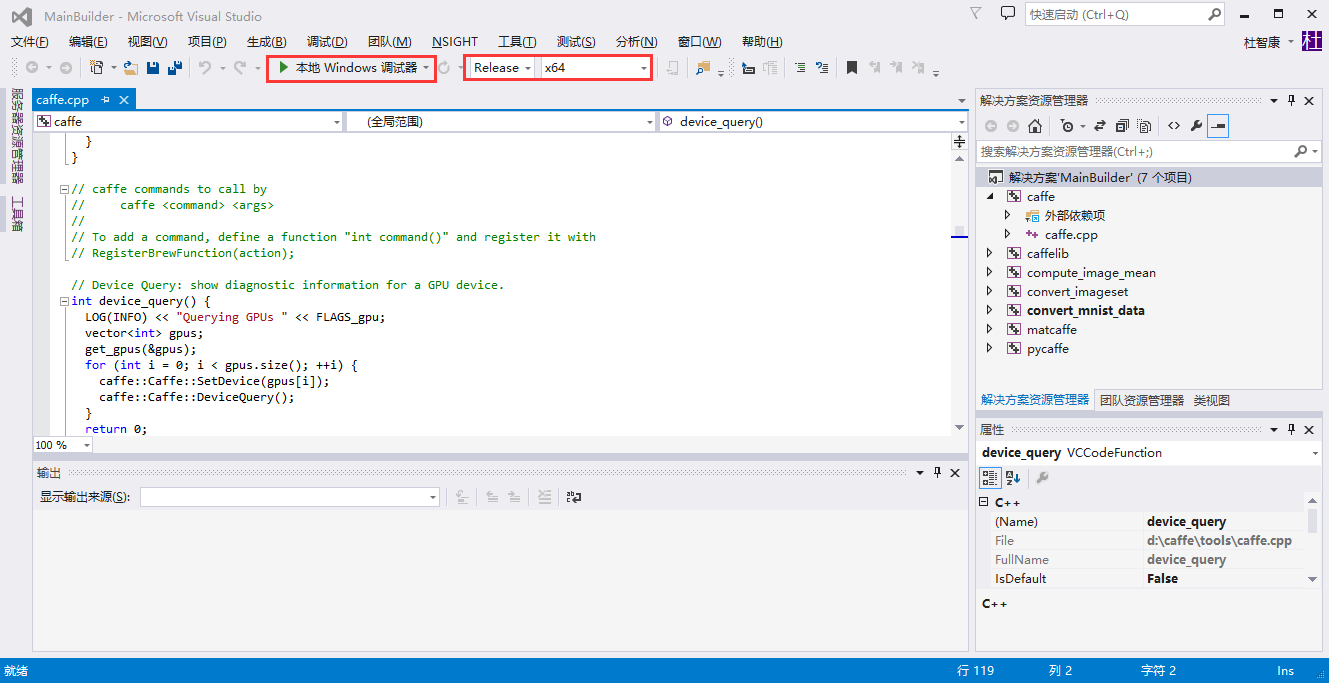Expand the compute_image_mean project node

(x=990, y=273)
